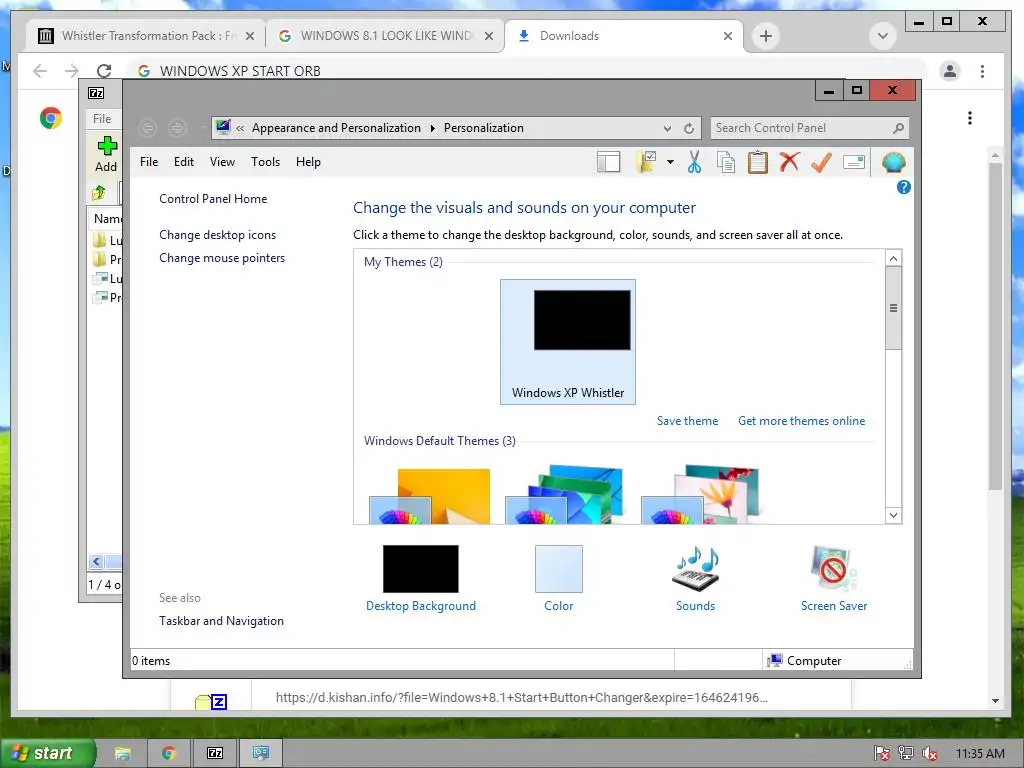
Task: Click the back arrow in Personalization window
Action: click(148, 128)
